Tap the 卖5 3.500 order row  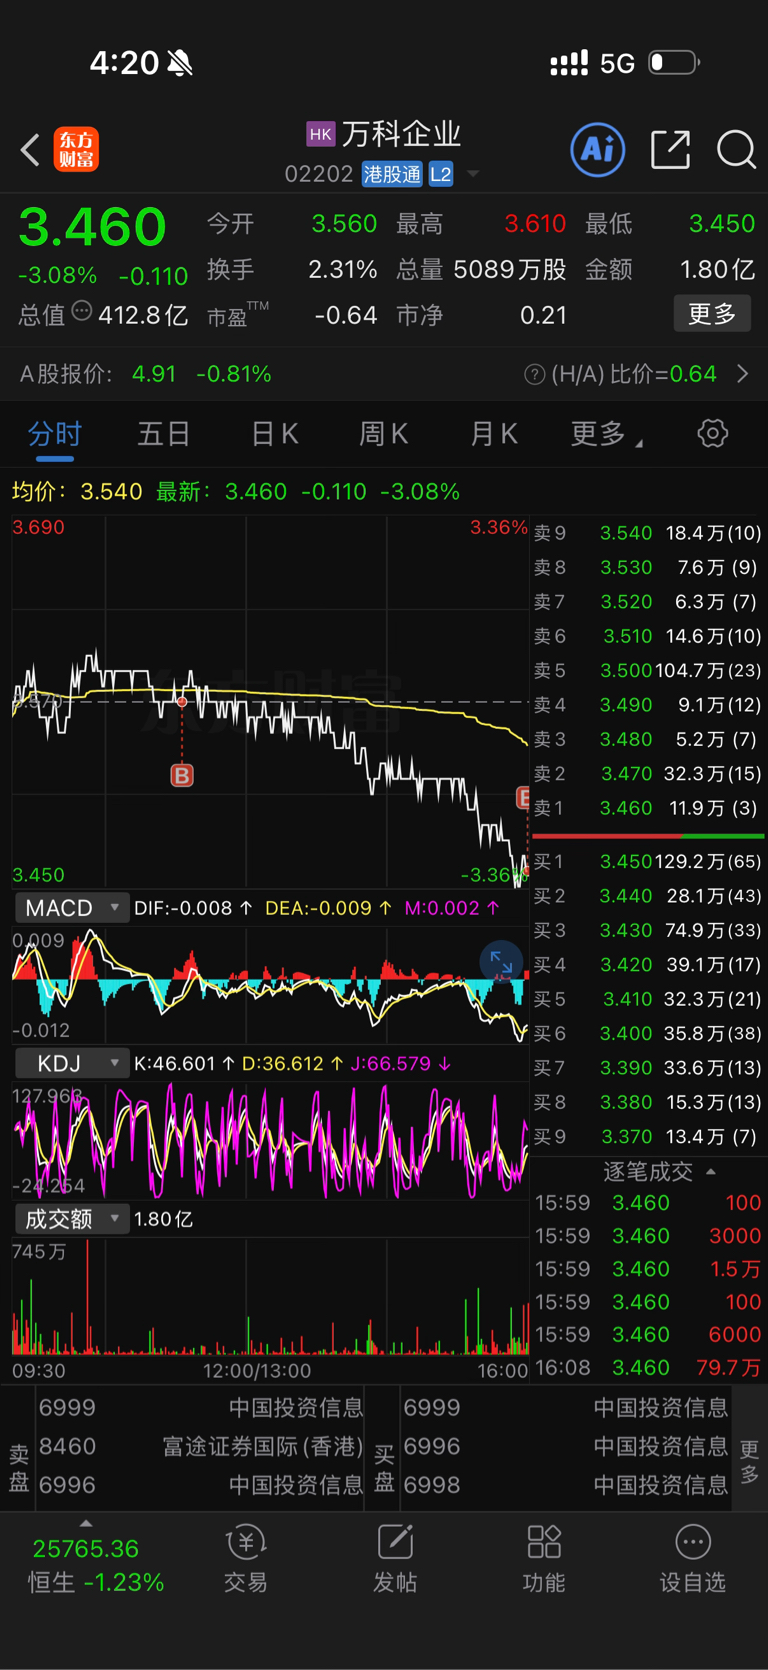coord(648,670)
